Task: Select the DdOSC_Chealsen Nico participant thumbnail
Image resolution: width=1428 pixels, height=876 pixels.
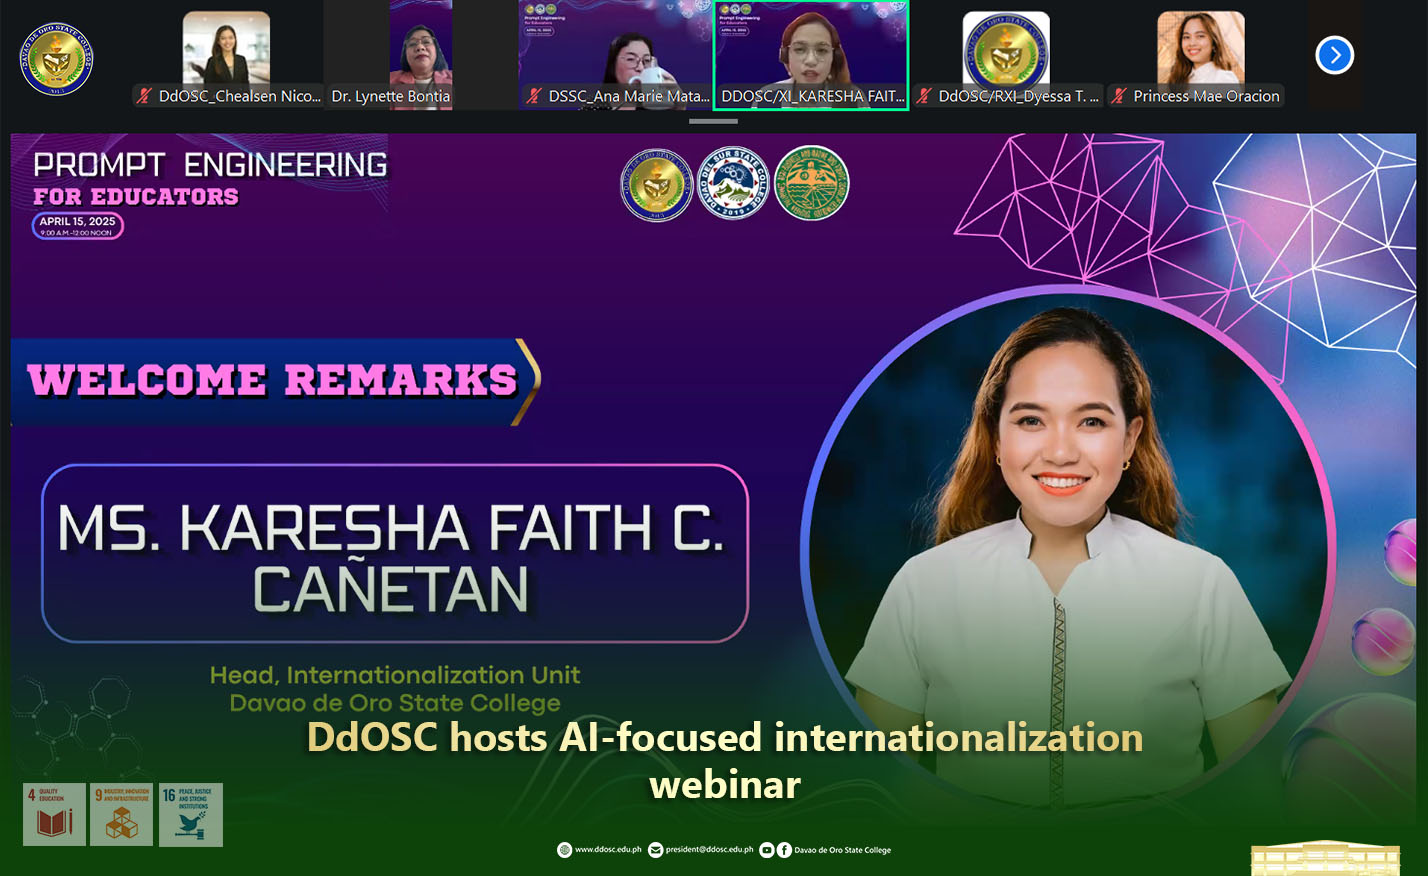Action: pos(226,50)
